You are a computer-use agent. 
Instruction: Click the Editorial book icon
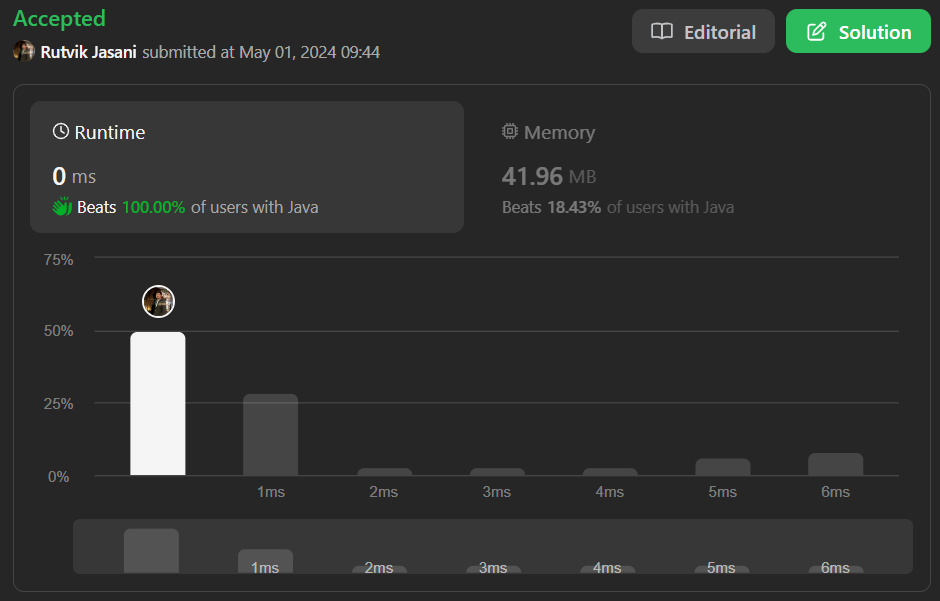point(662,32)
